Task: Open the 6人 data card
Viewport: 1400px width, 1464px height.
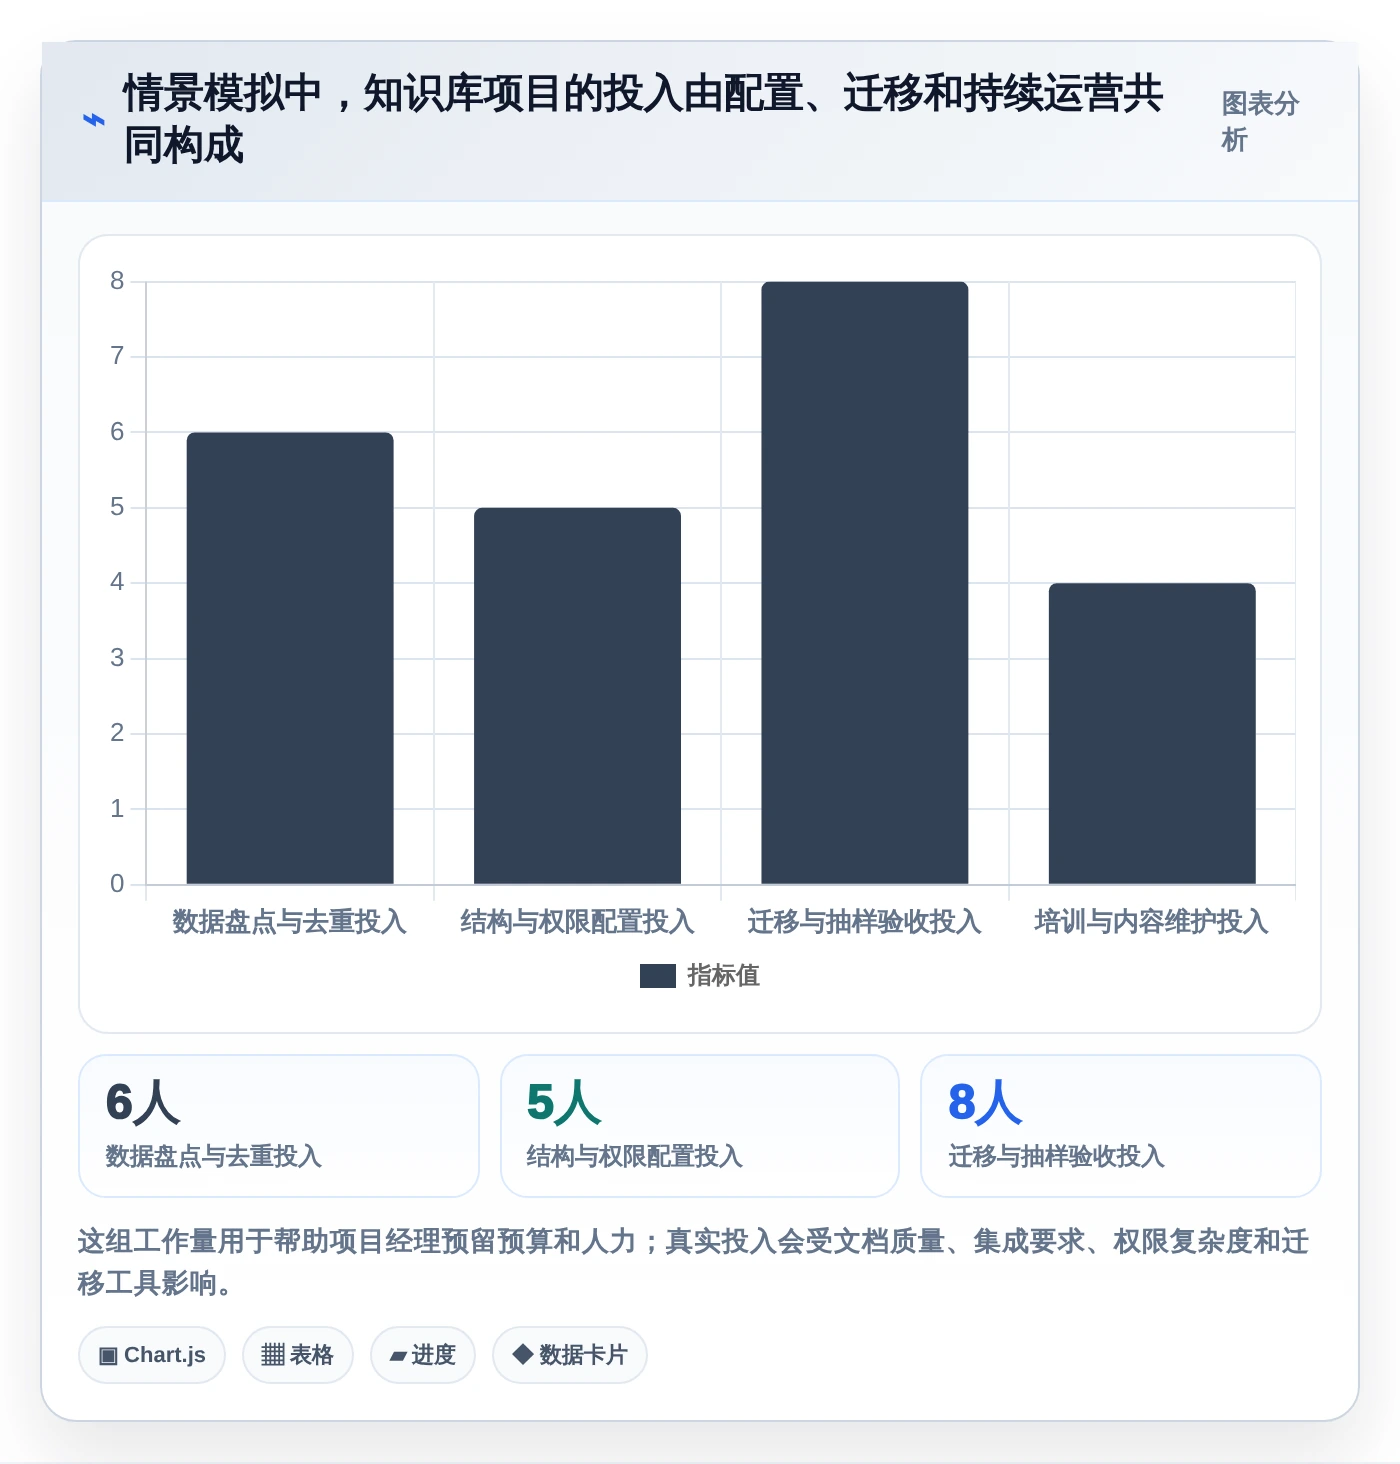Action: click(279, 1126)
